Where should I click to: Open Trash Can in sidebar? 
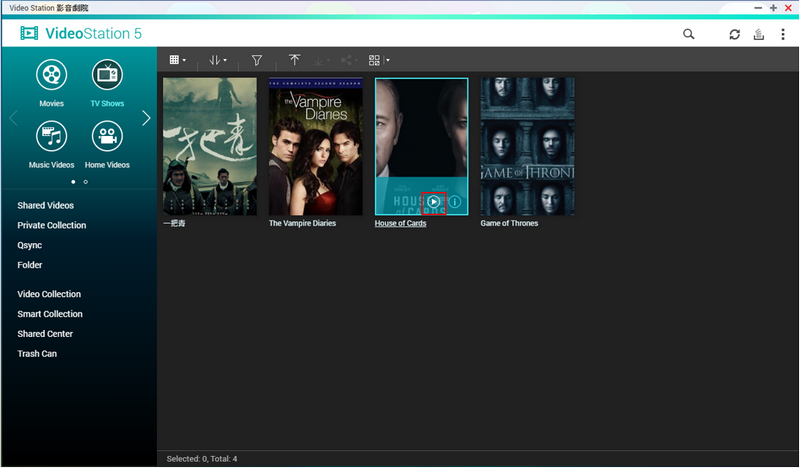coord(37,354)
